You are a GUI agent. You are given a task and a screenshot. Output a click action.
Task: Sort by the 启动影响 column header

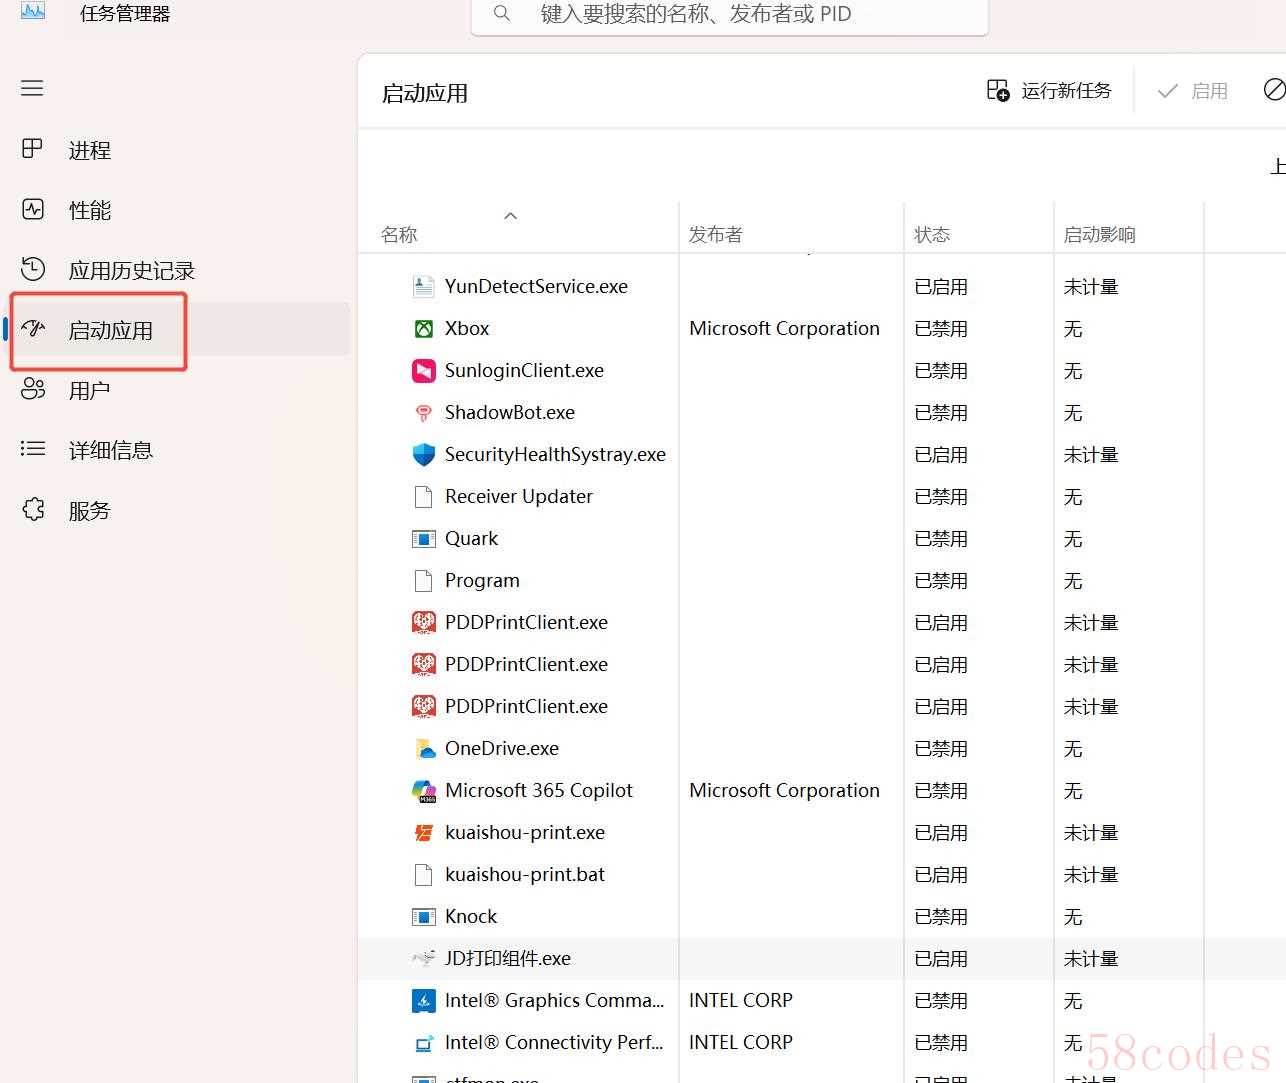(x=1099, y=234)
